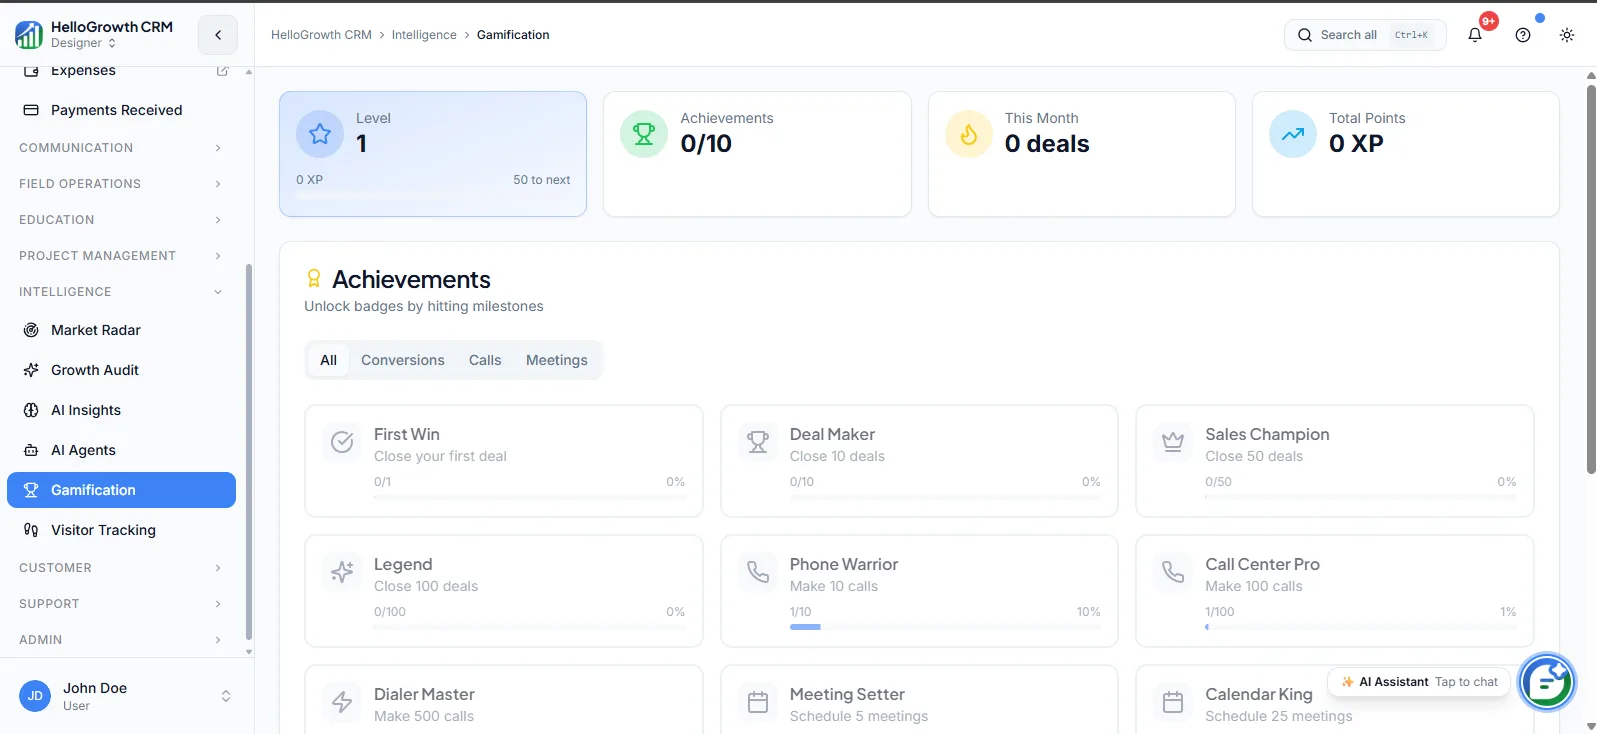
Task: Expand the Admin section
Action: [120, 640]
